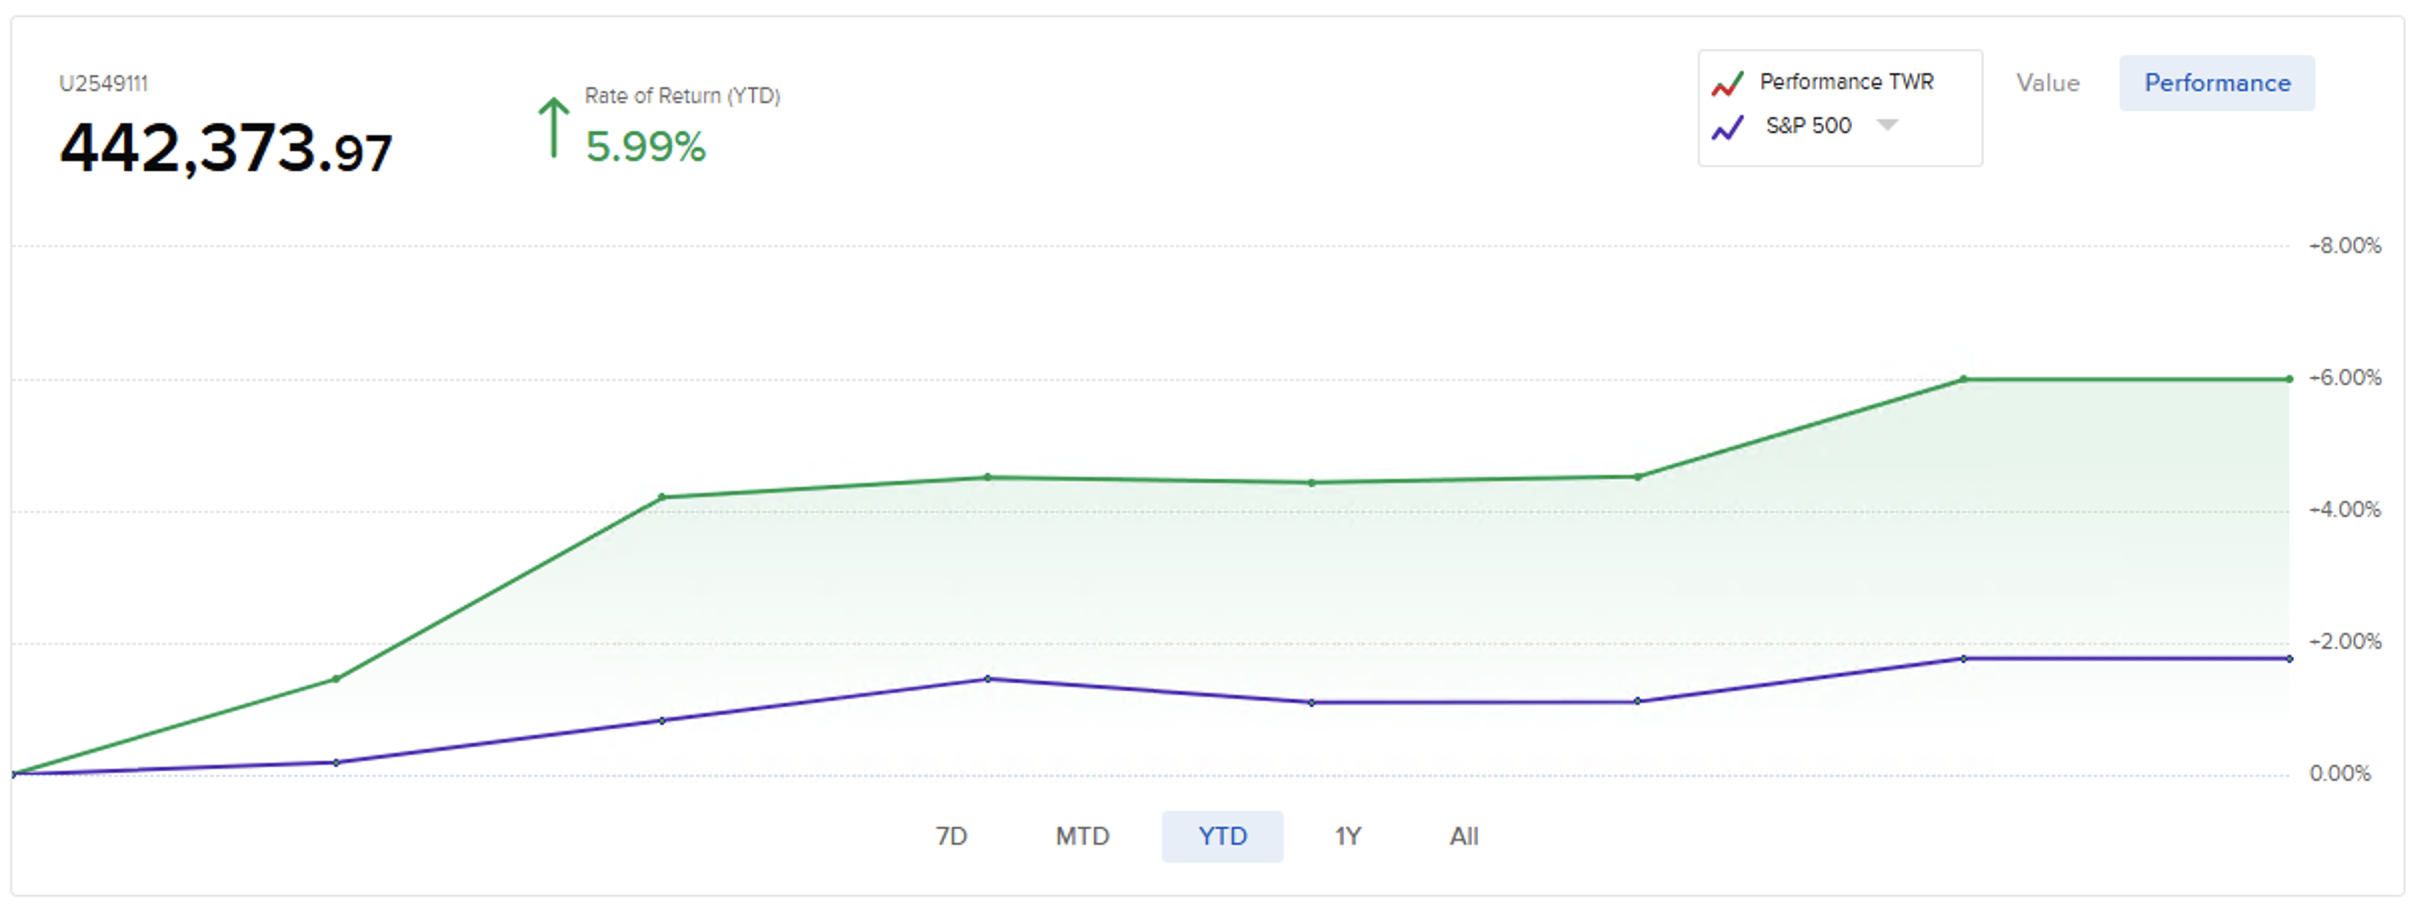Click the green up arrow beside the return
Image resolution: width=2422 pixels, height=908 pixels.
coord(553,127)
